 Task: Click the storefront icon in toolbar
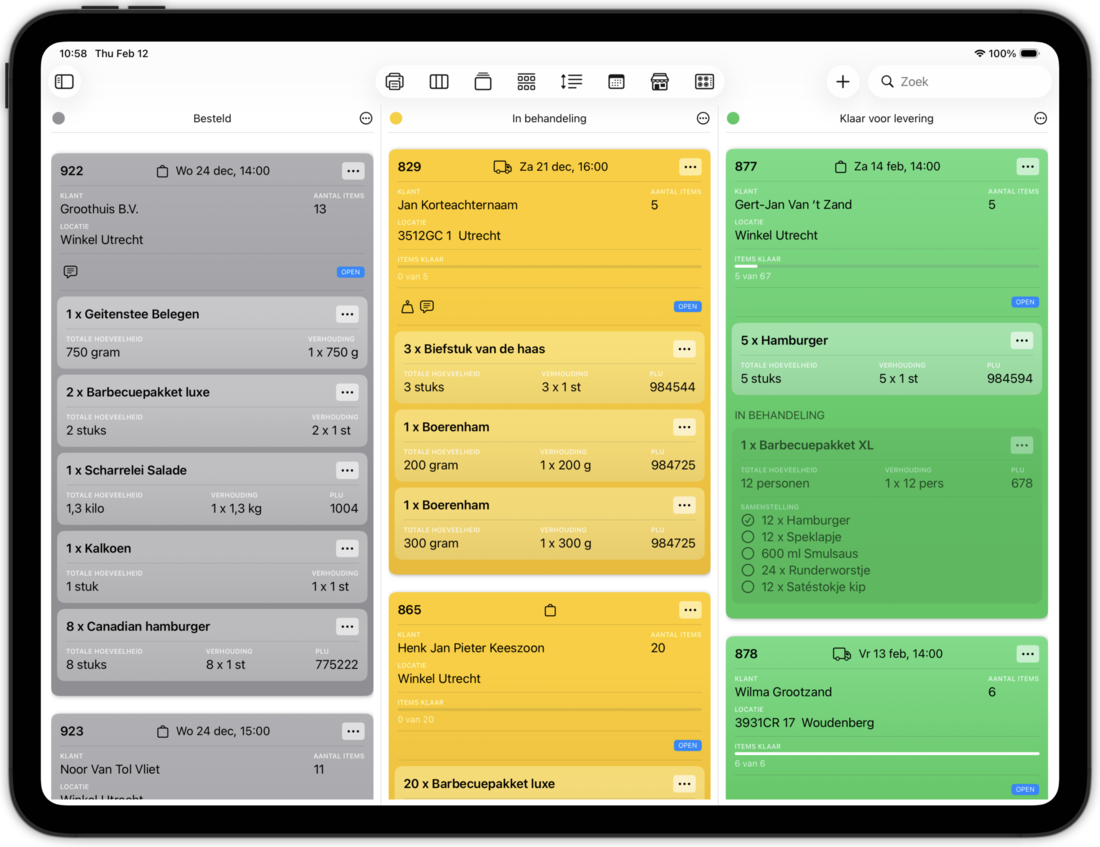(660, 82)
